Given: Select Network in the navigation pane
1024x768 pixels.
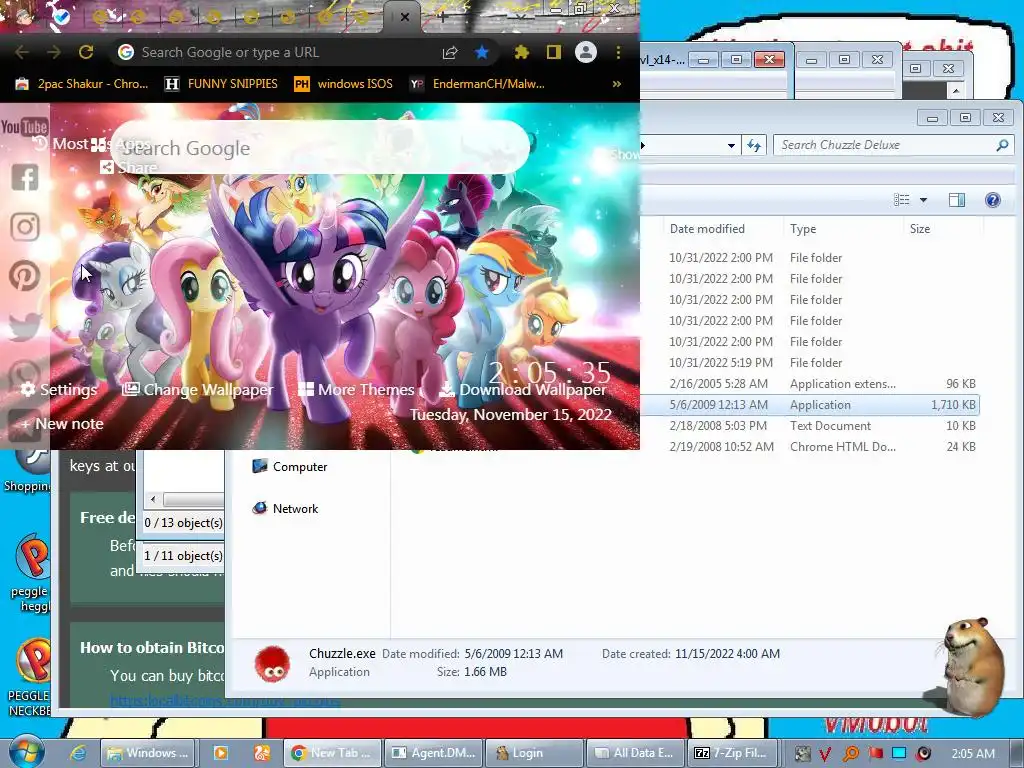Looking at the screenshot, I should tap(285, 508).
